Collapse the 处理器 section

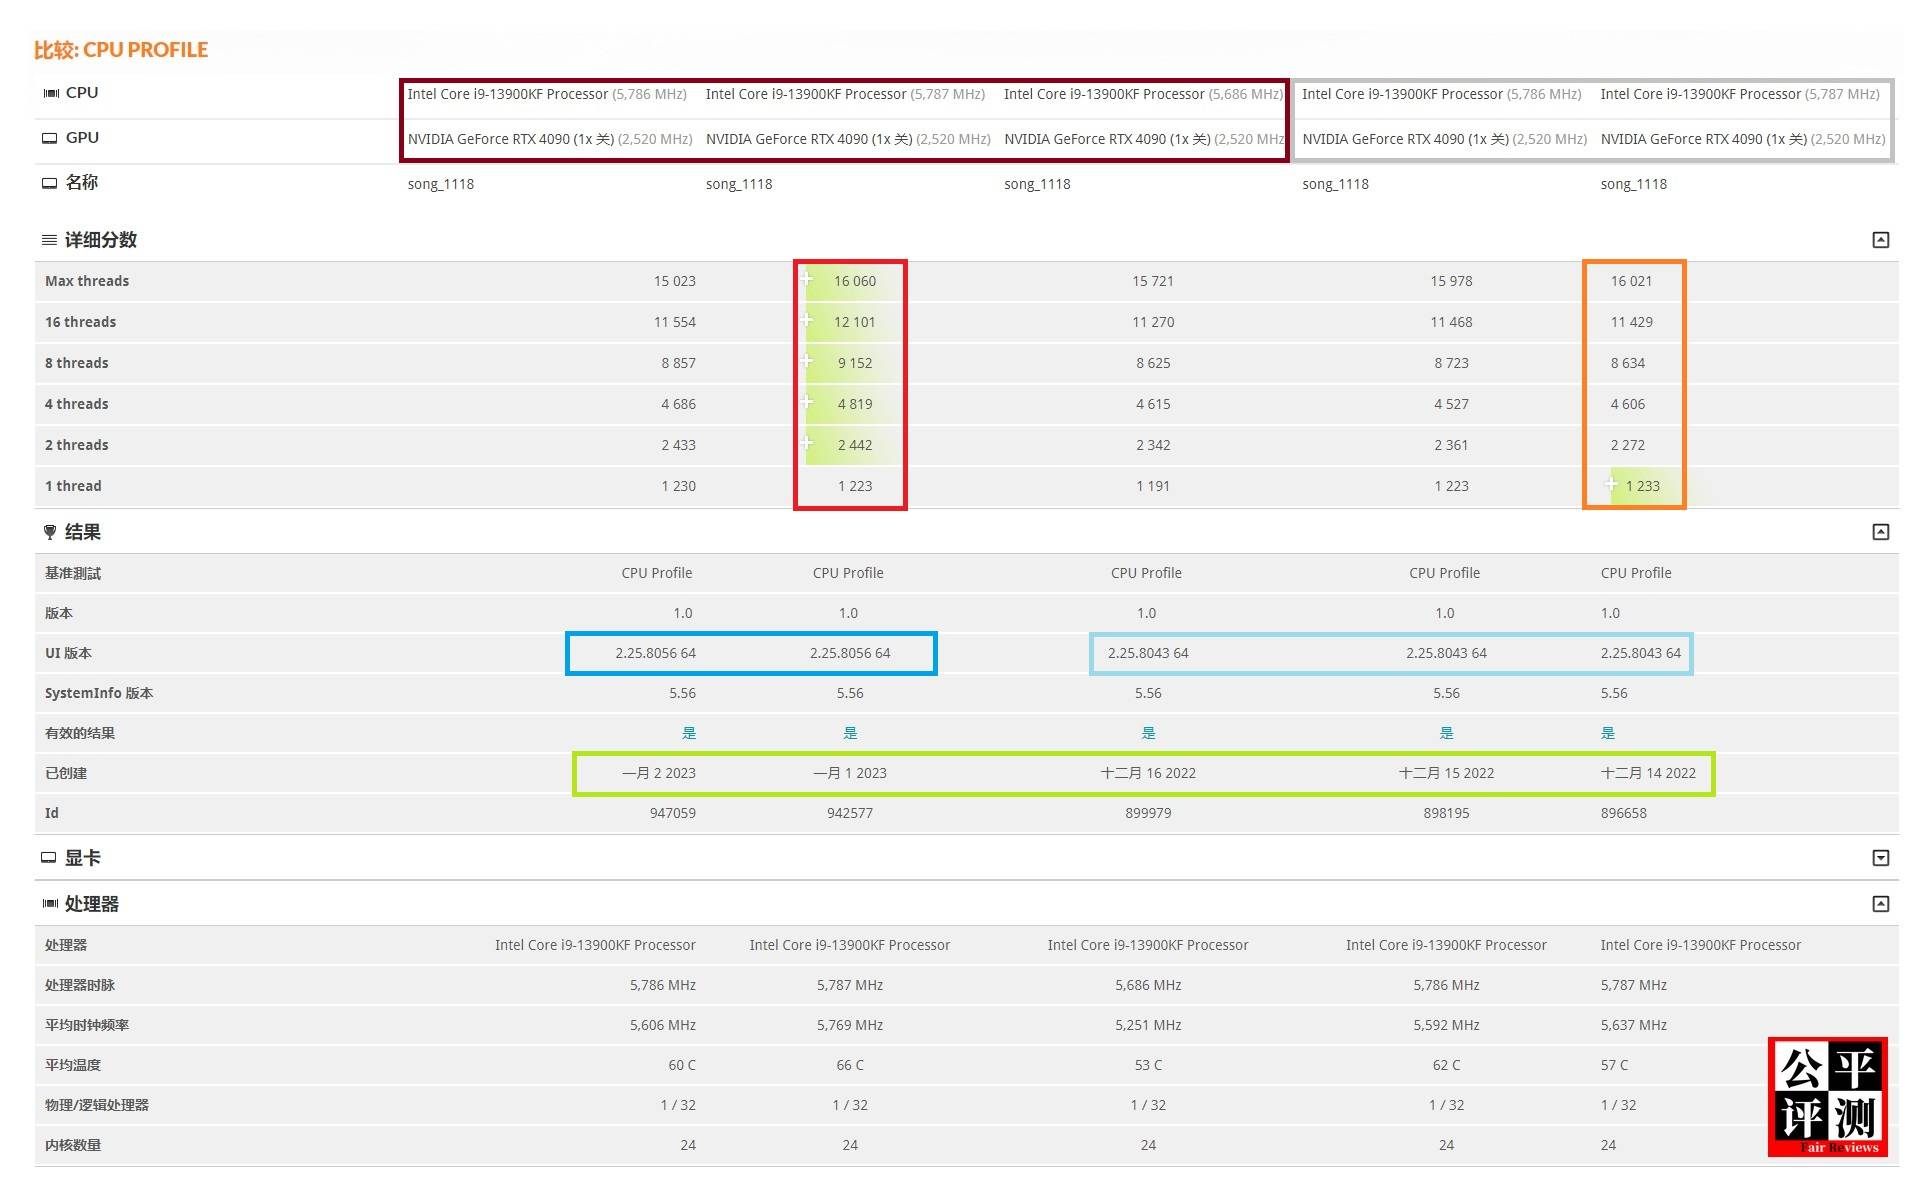click(1880, 904)
